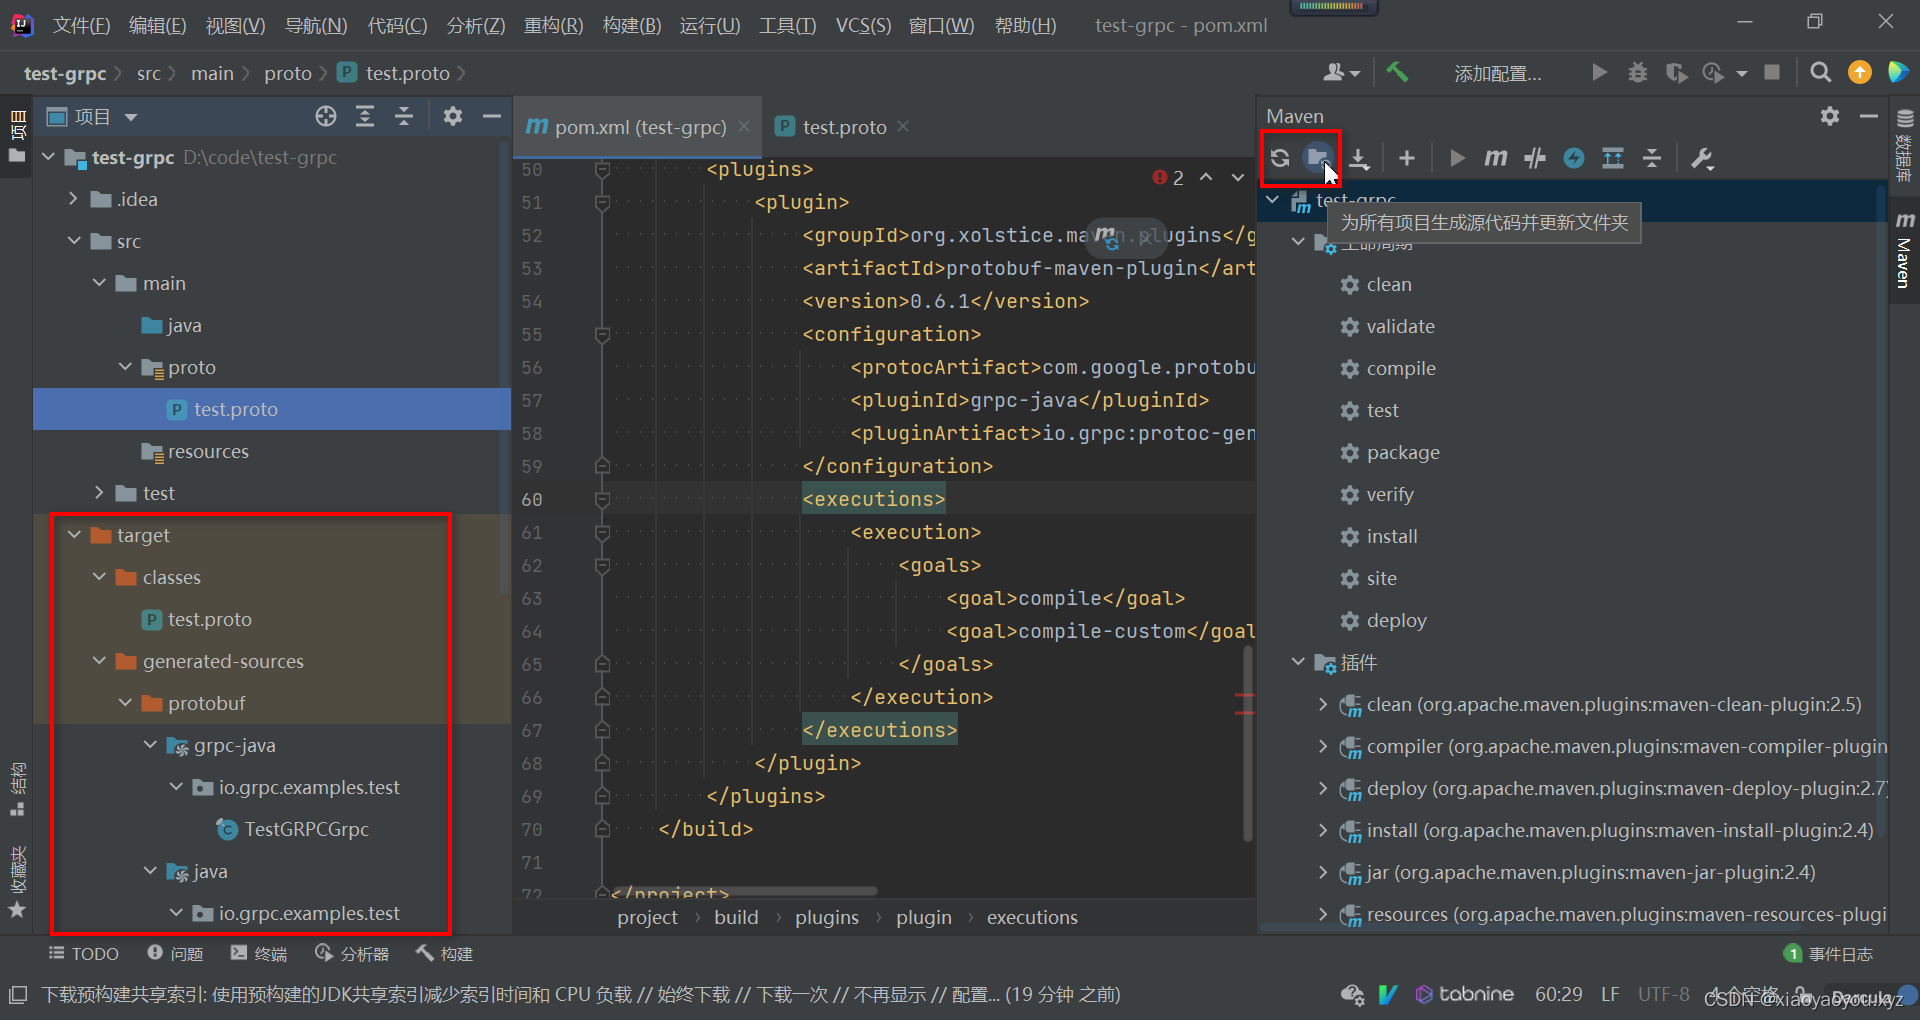Collapse the generated-sources folder
This screenshot has height=1020, width=1920.
click(x=99, y=661)
